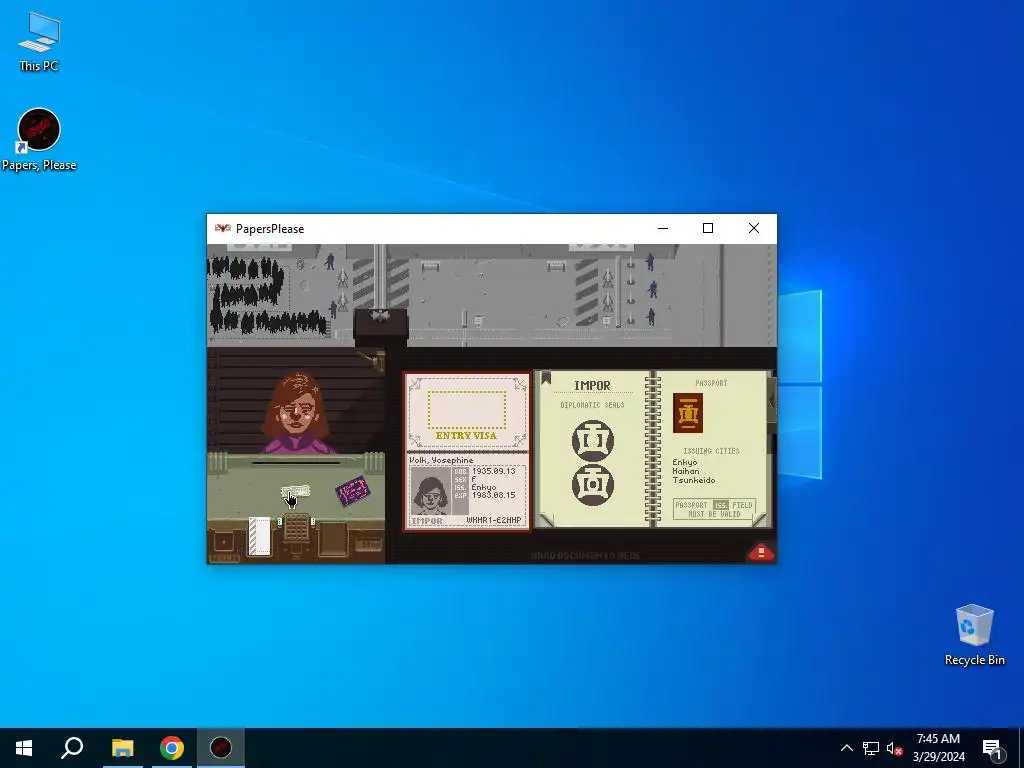
Task: Open File Explorer from the taskbar
Action: tap(122, 748)
